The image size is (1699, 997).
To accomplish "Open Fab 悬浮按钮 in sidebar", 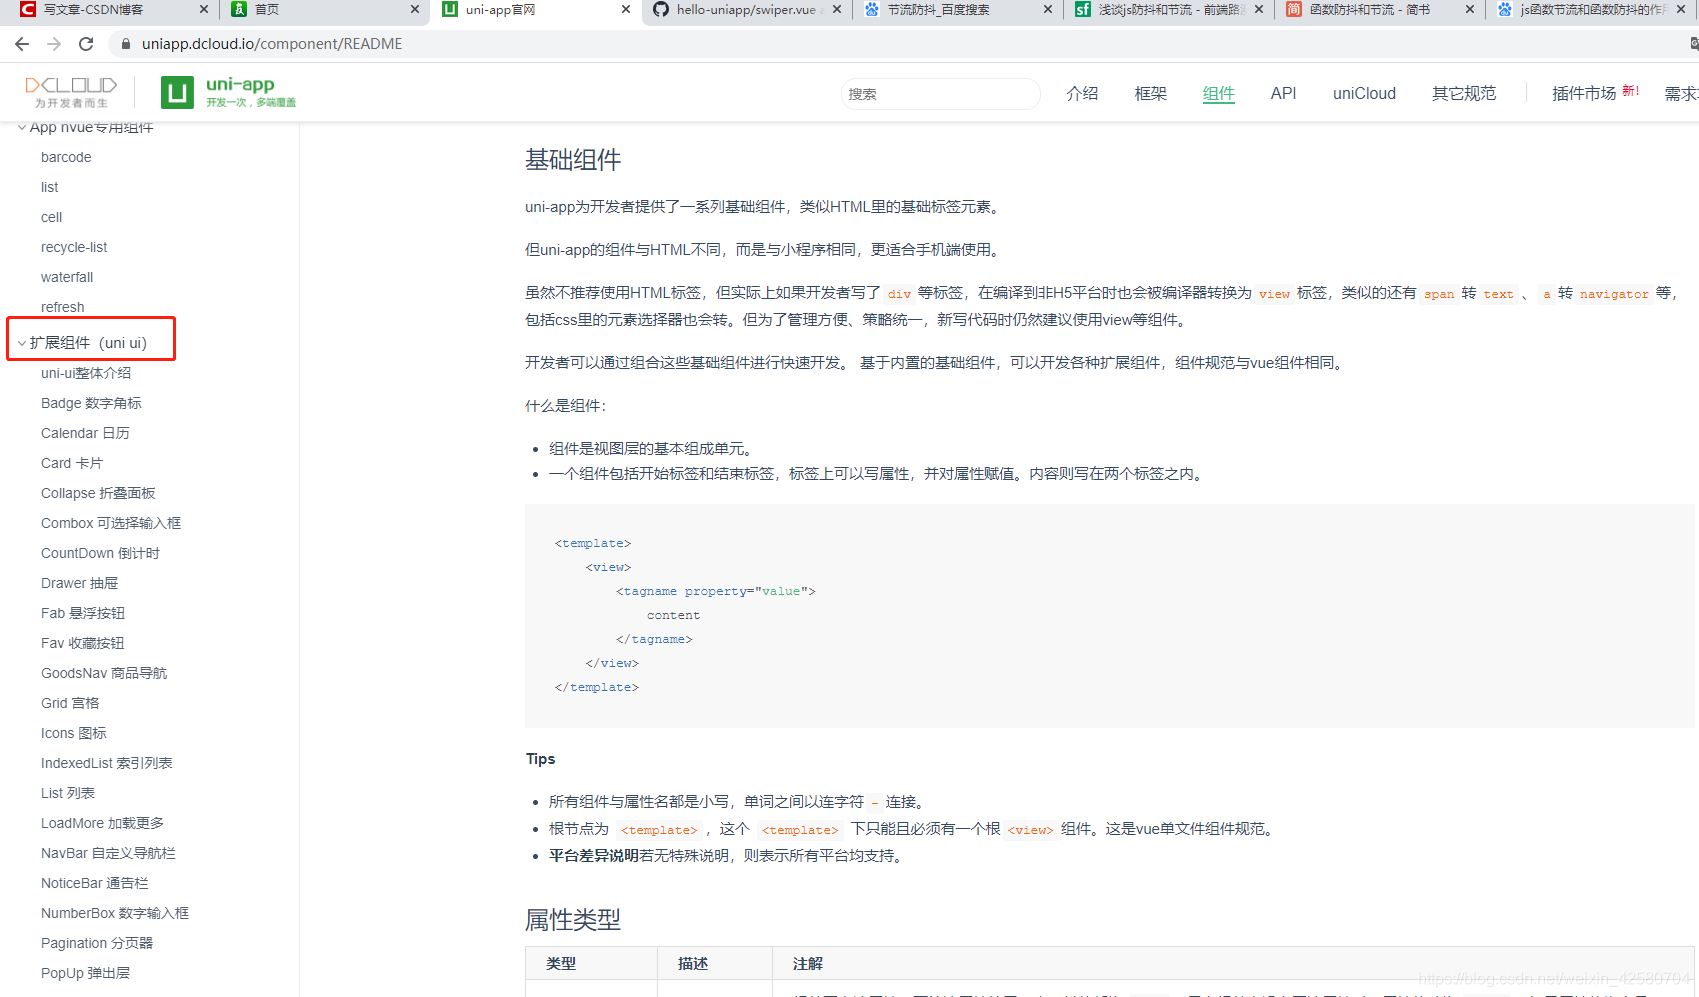I will click(x=83, y=613).
